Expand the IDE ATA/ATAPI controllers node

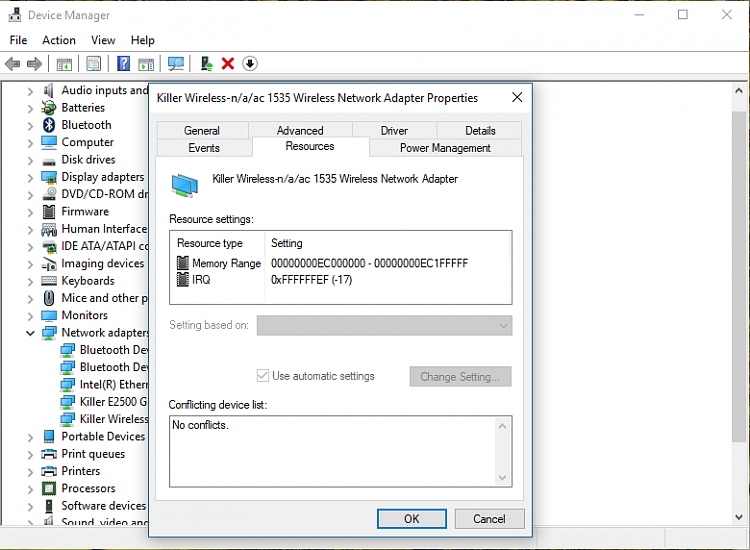point(30,247)
